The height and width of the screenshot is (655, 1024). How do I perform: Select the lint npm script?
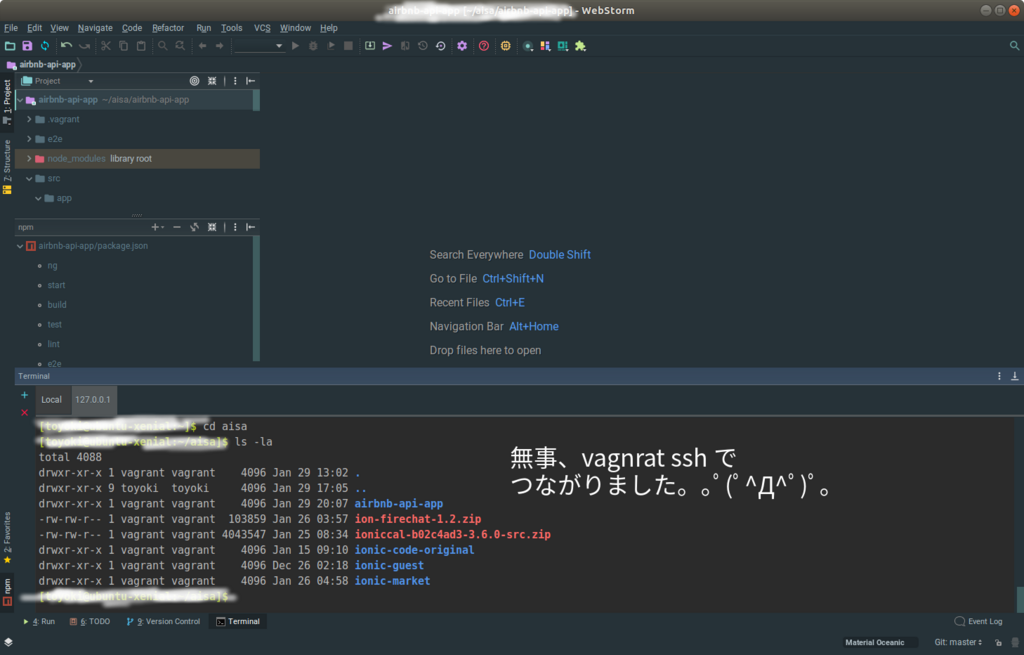click(x=54, y=344)
